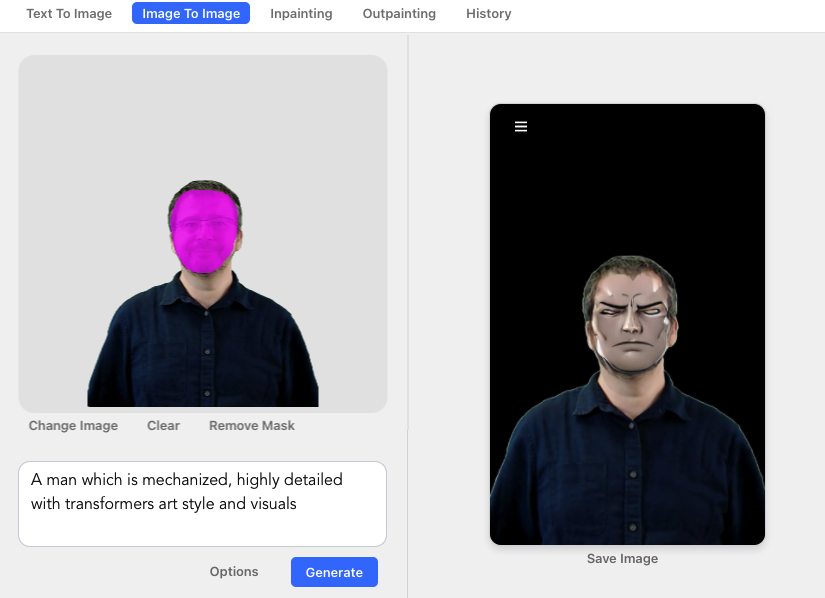Show the History tab
Viewport: 825px width, 598px height.
pyautogui.click(x=488, y=14)
